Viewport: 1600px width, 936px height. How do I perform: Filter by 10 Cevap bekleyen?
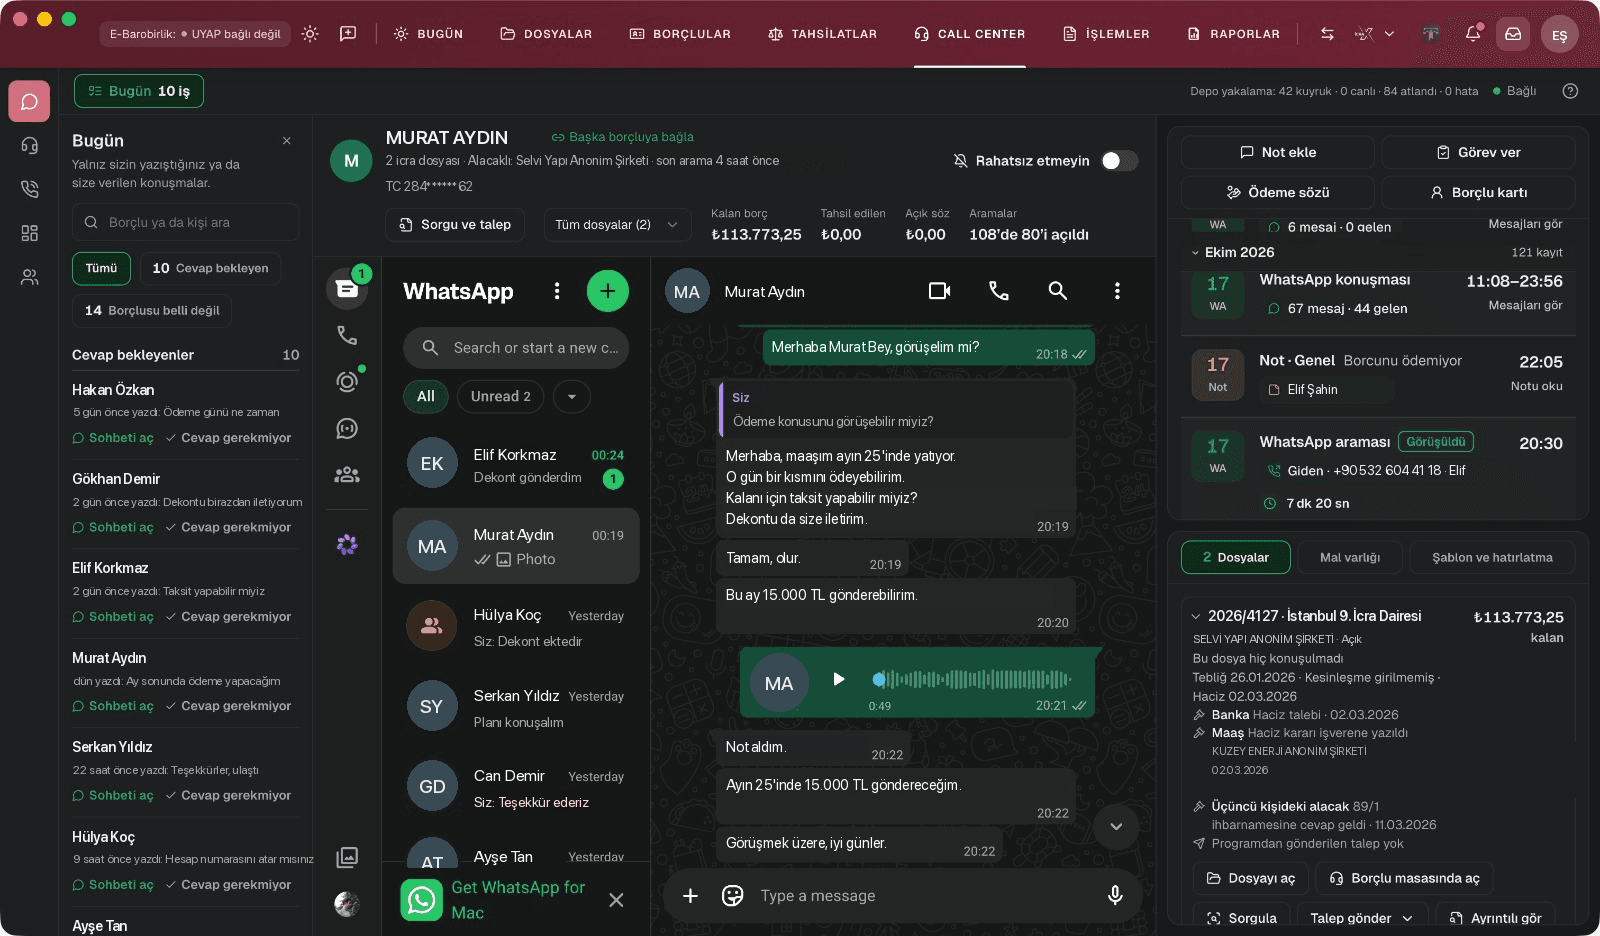point(210,268)
